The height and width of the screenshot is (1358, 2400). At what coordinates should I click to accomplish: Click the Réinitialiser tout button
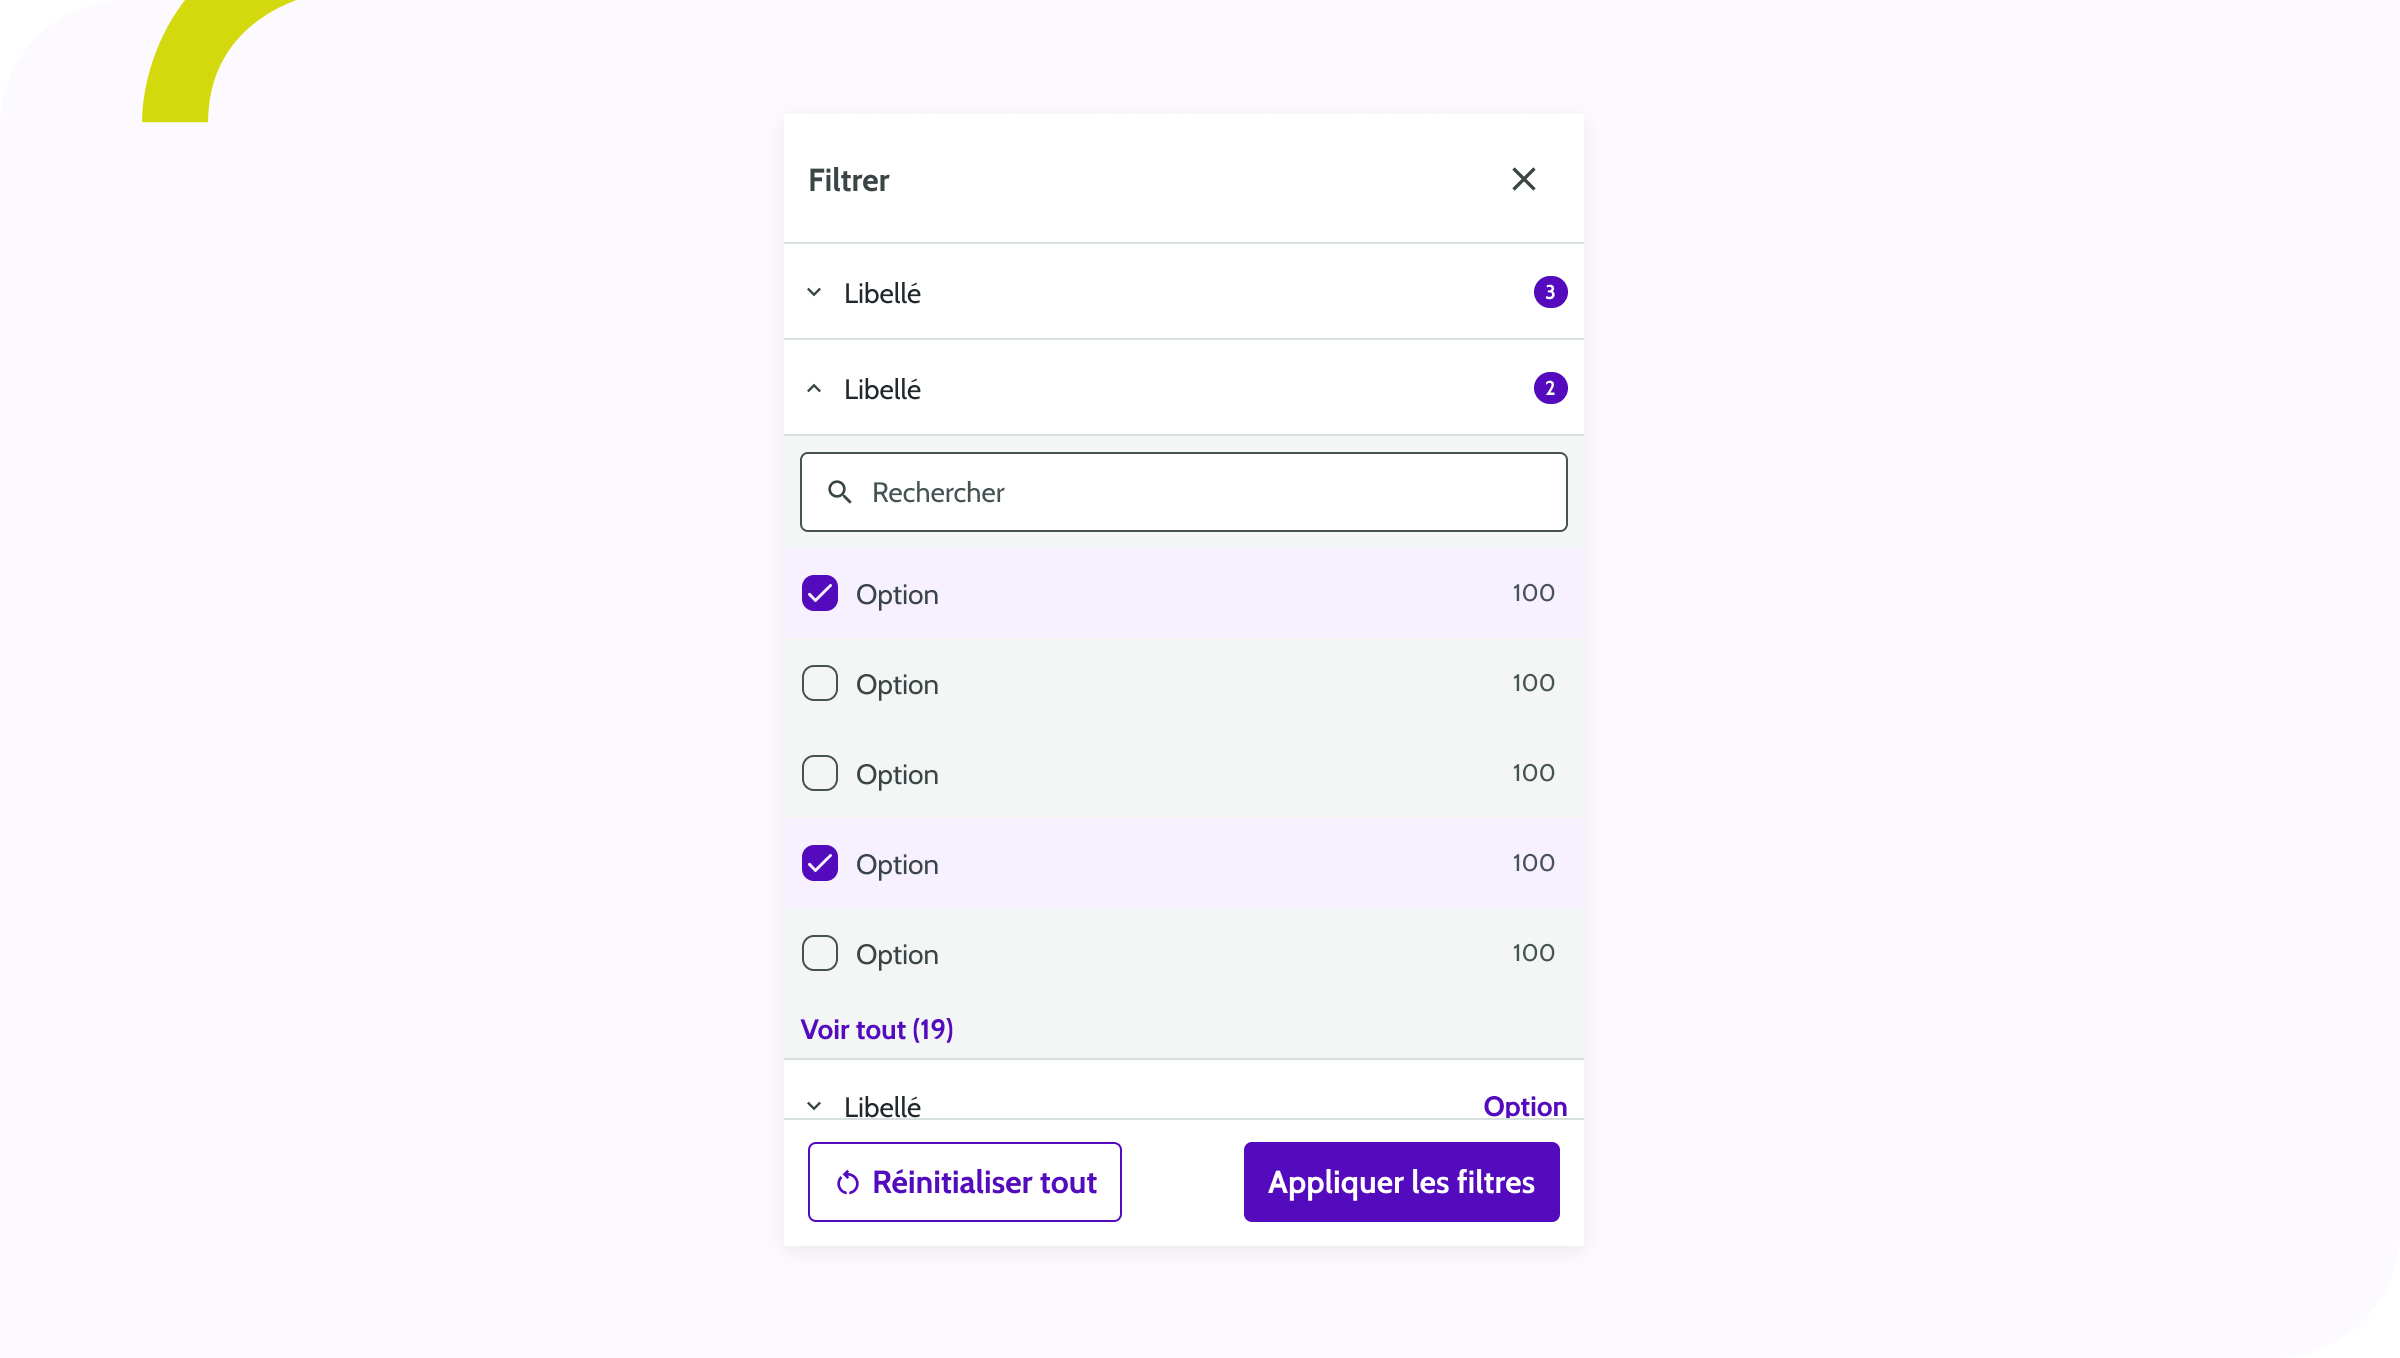964,1181
